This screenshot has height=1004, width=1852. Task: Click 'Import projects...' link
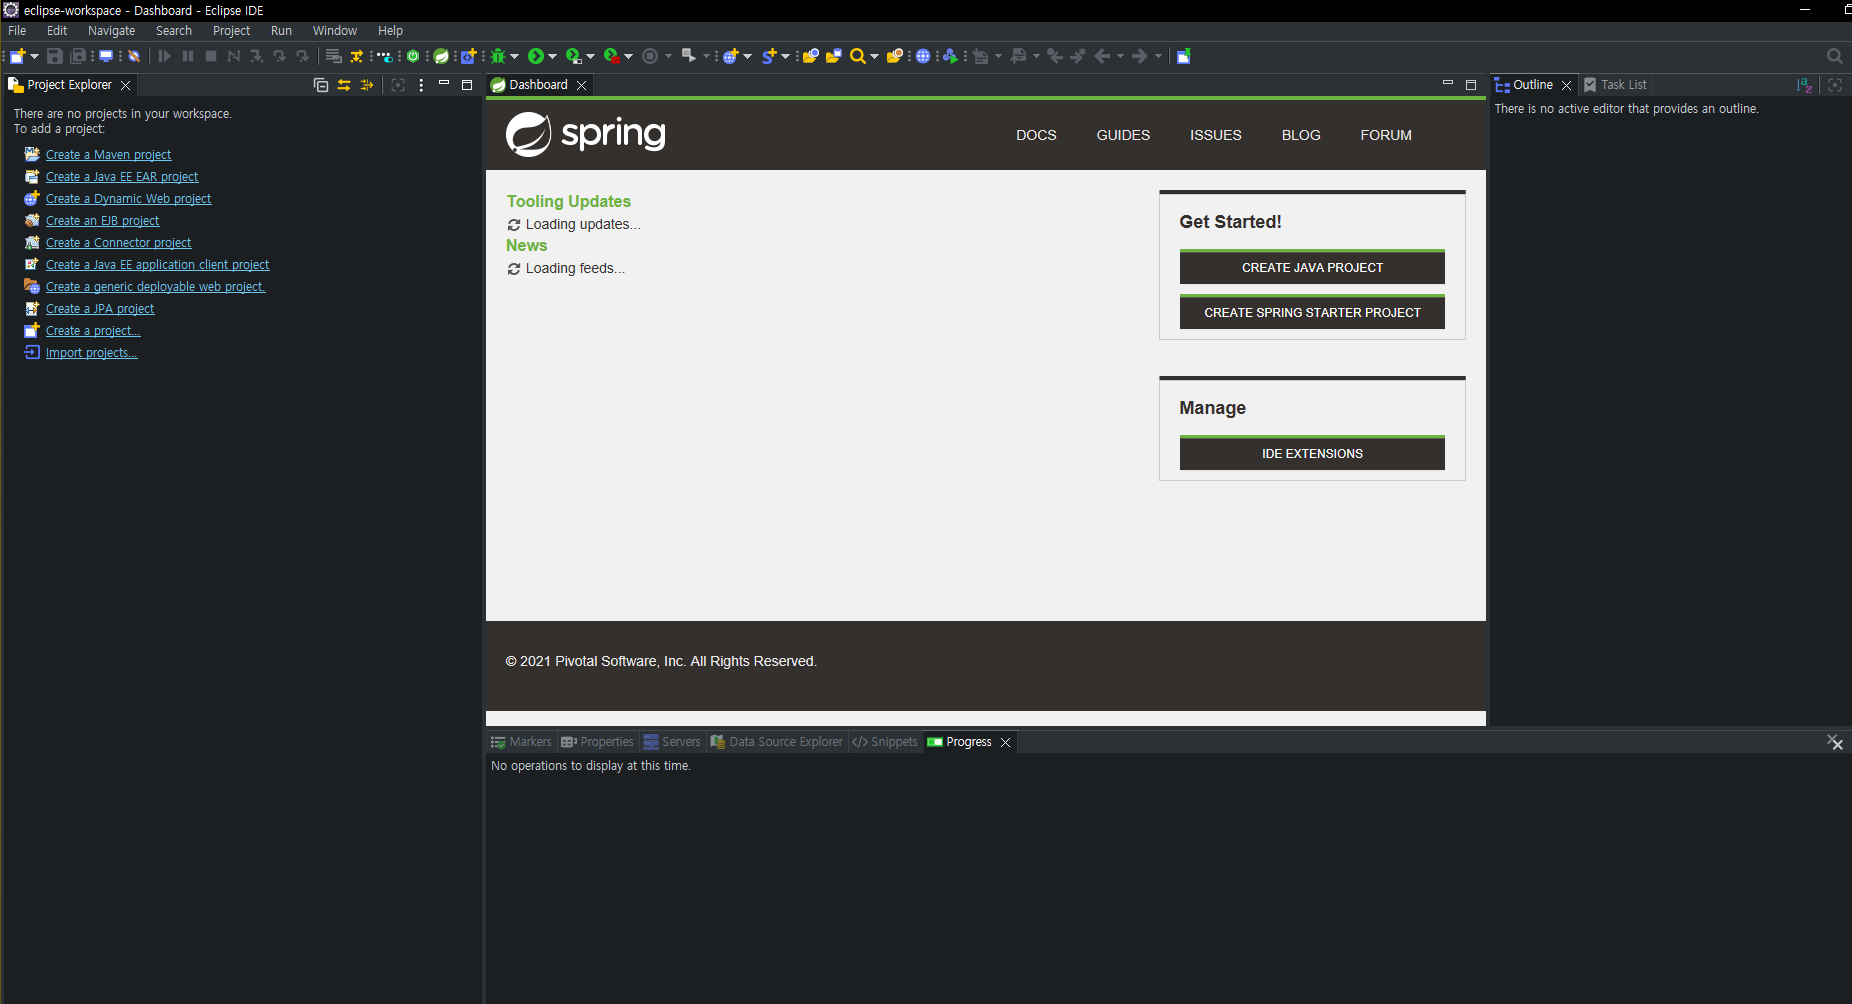click(91, 353)
